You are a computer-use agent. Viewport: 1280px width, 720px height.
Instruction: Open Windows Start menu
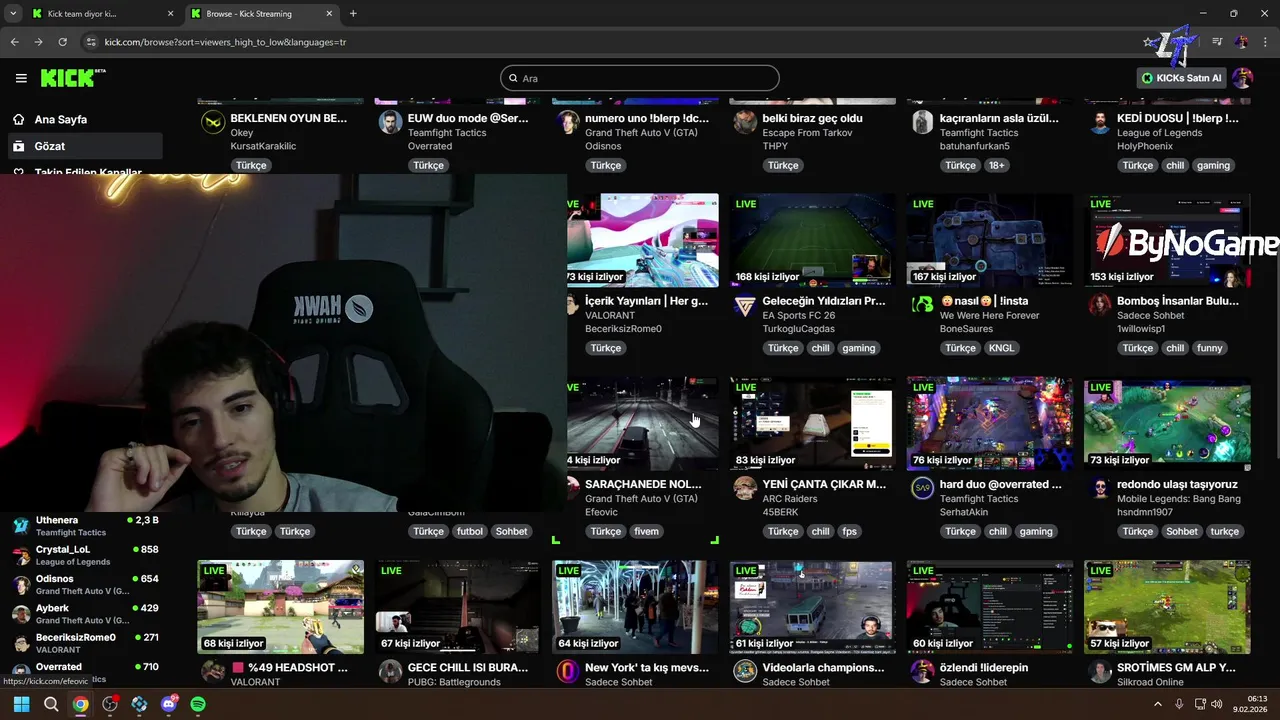pyautogui.click(x=21, y=704)
